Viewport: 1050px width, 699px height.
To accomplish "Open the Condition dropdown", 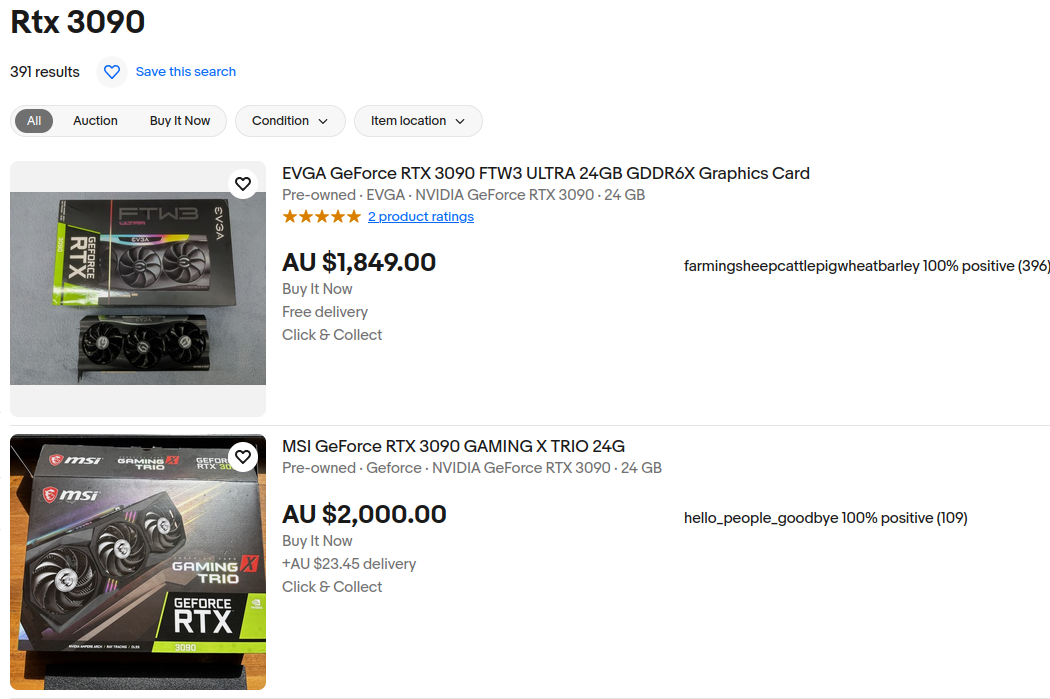I will coord(290,121).
